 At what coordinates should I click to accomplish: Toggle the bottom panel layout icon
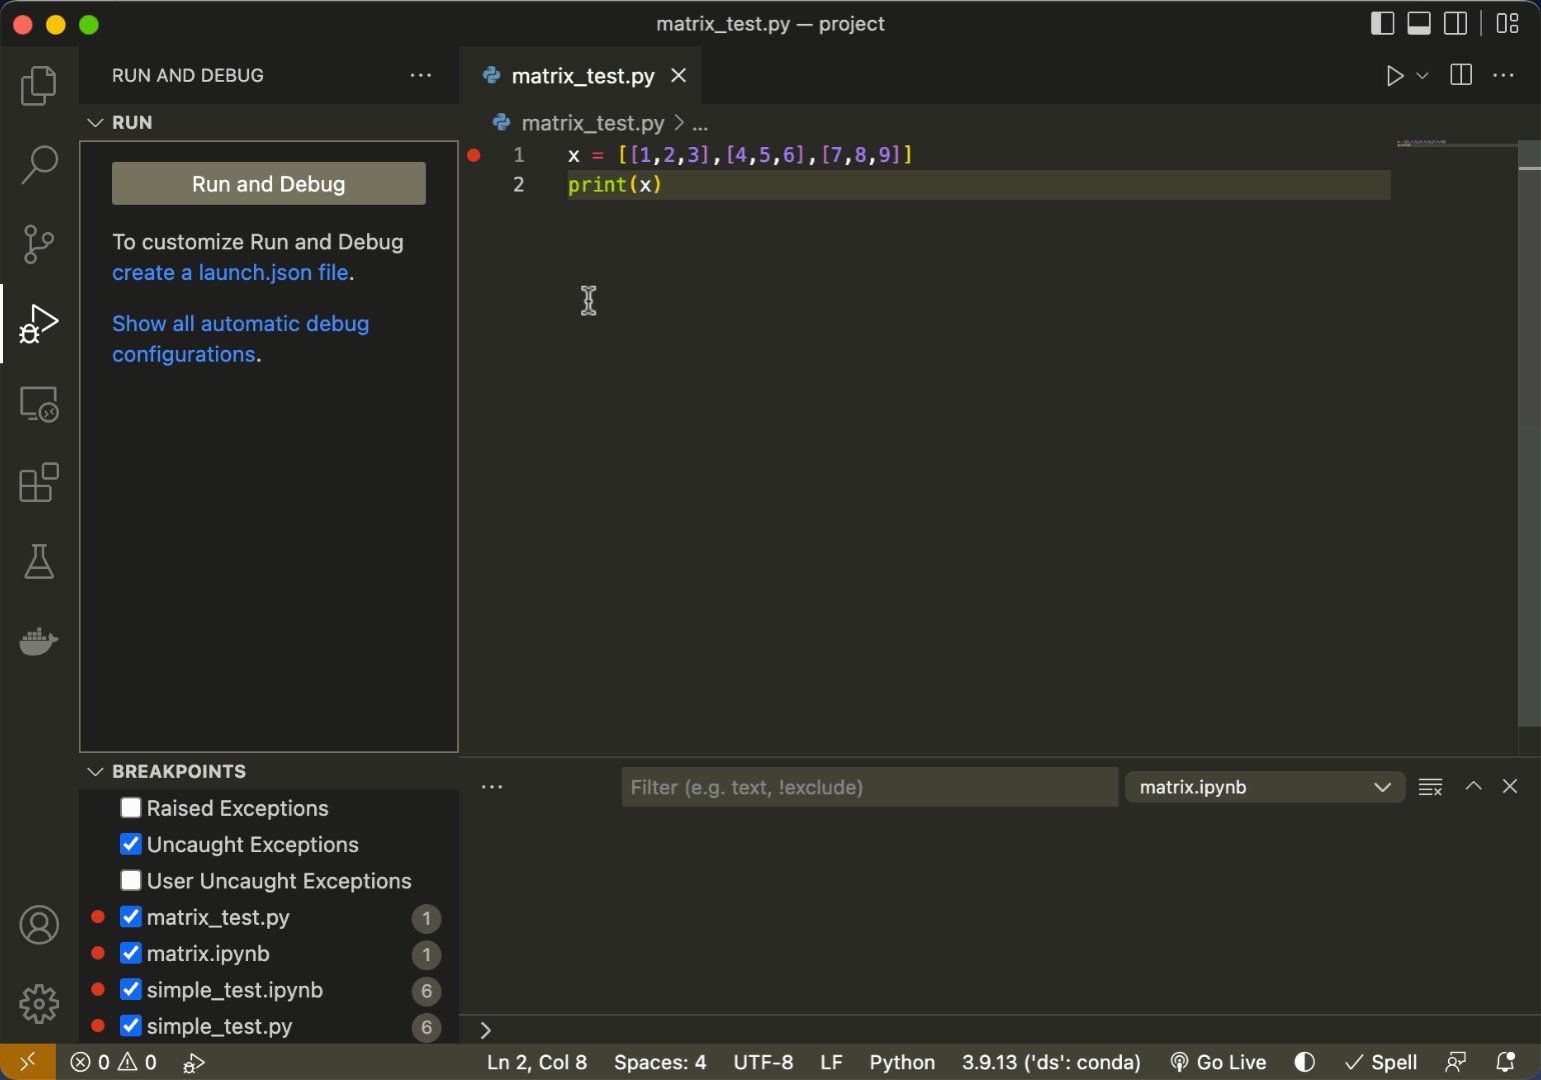pos(1419,23)
